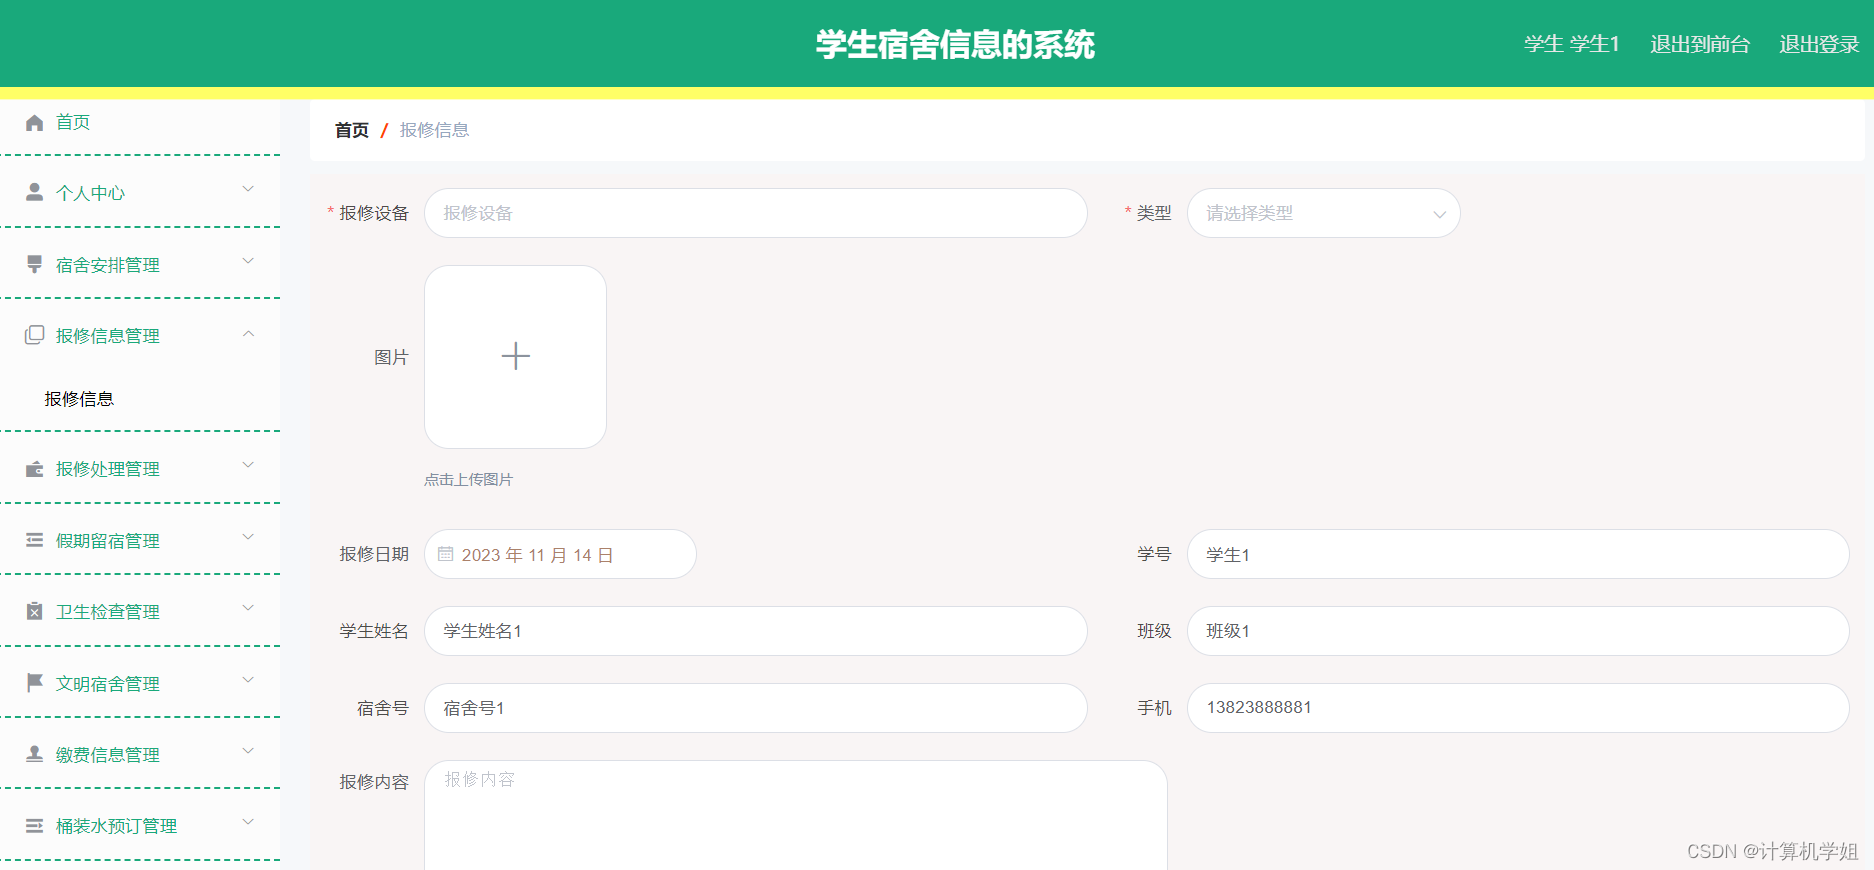
Task: Click the 点击上传图片 hint text
Action: [468, 480]
